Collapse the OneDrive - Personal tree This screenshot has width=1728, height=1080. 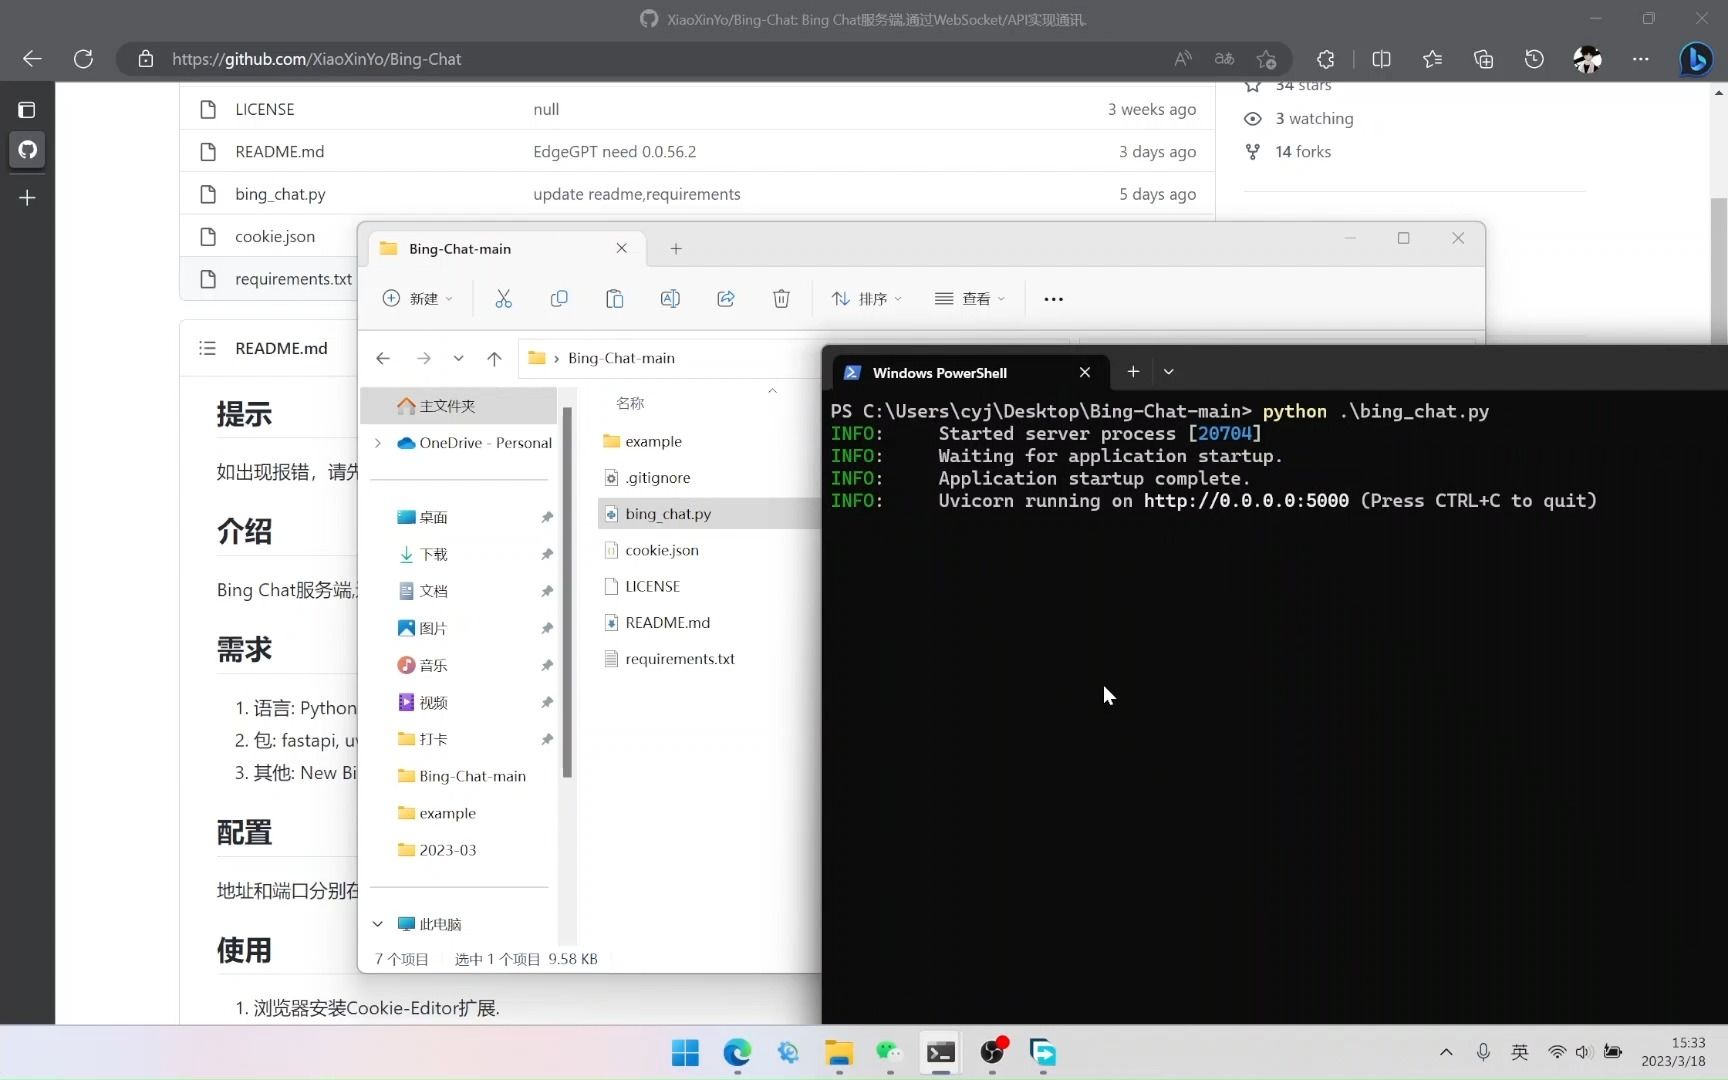(377, 443)
